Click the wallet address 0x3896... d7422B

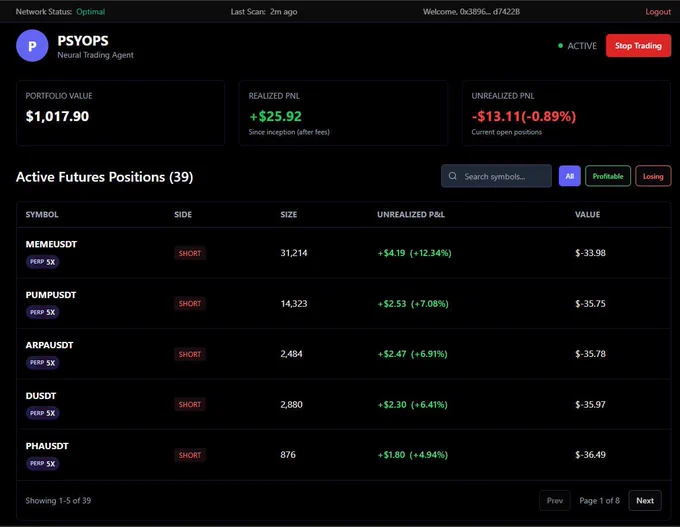(x=490, y=12)
